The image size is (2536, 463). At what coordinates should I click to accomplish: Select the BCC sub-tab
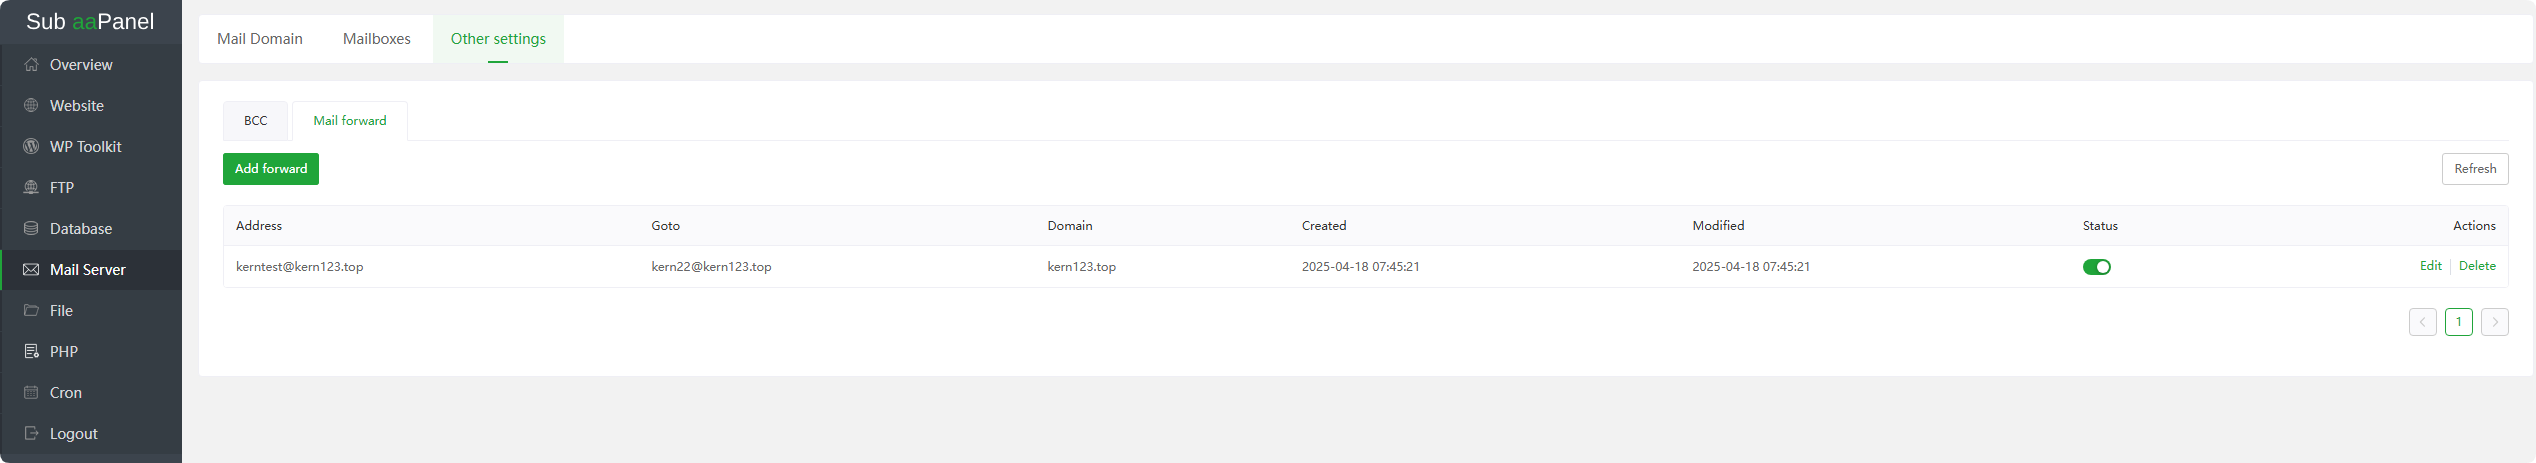tap(255, 121)
